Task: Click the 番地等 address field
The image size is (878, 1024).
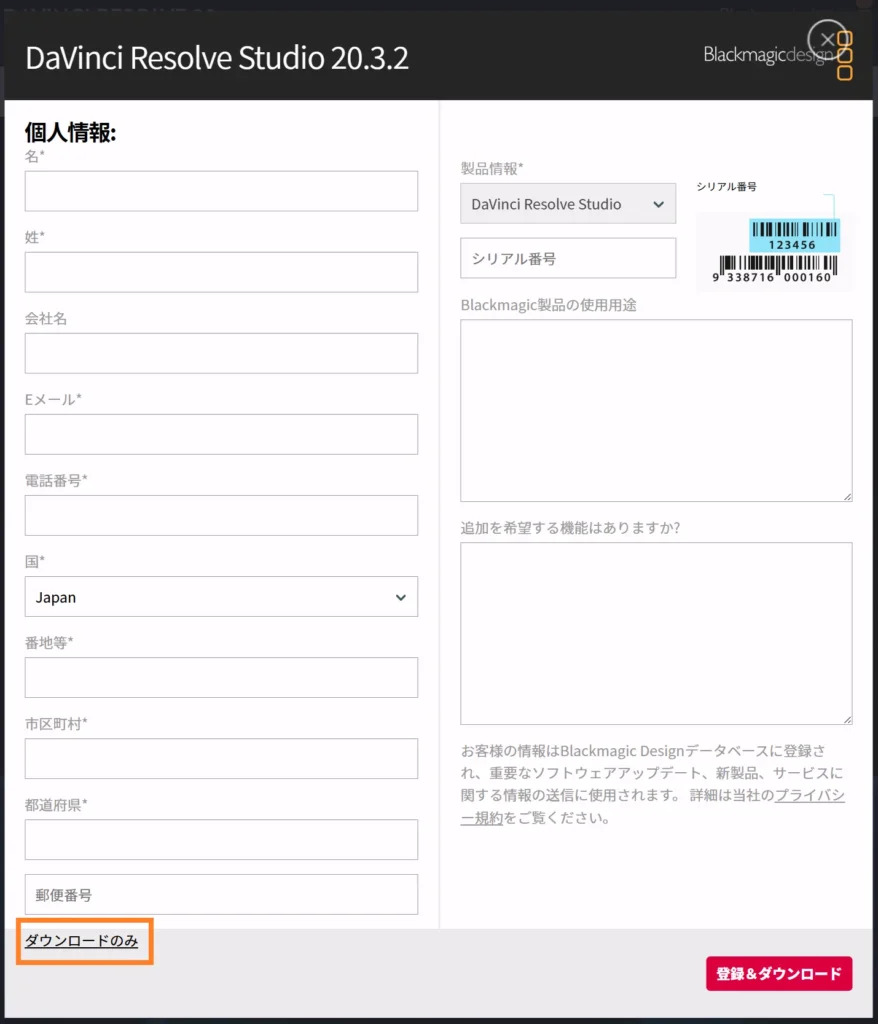Action: point(221,677)
